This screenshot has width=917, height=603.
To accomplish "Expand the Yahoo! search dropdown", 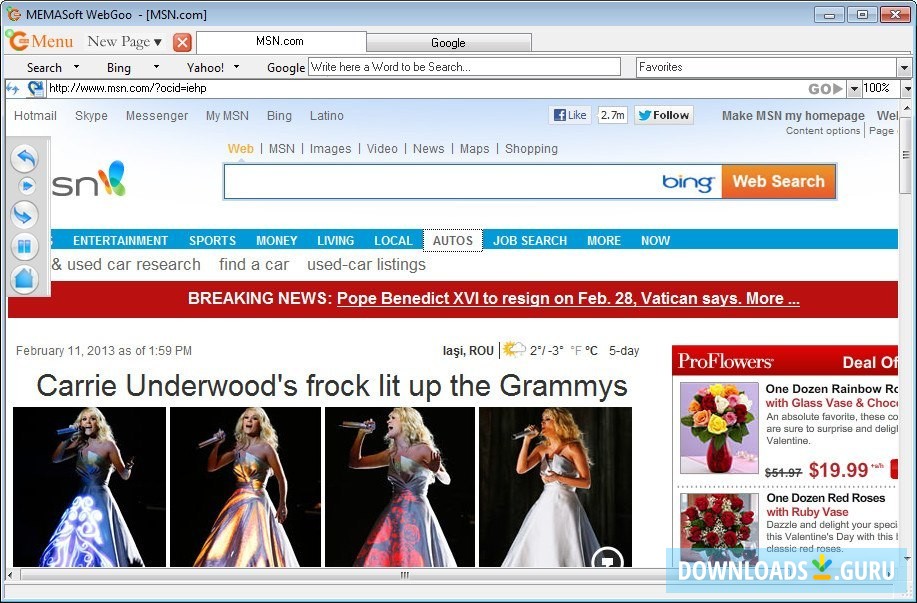I will (237, 66).
